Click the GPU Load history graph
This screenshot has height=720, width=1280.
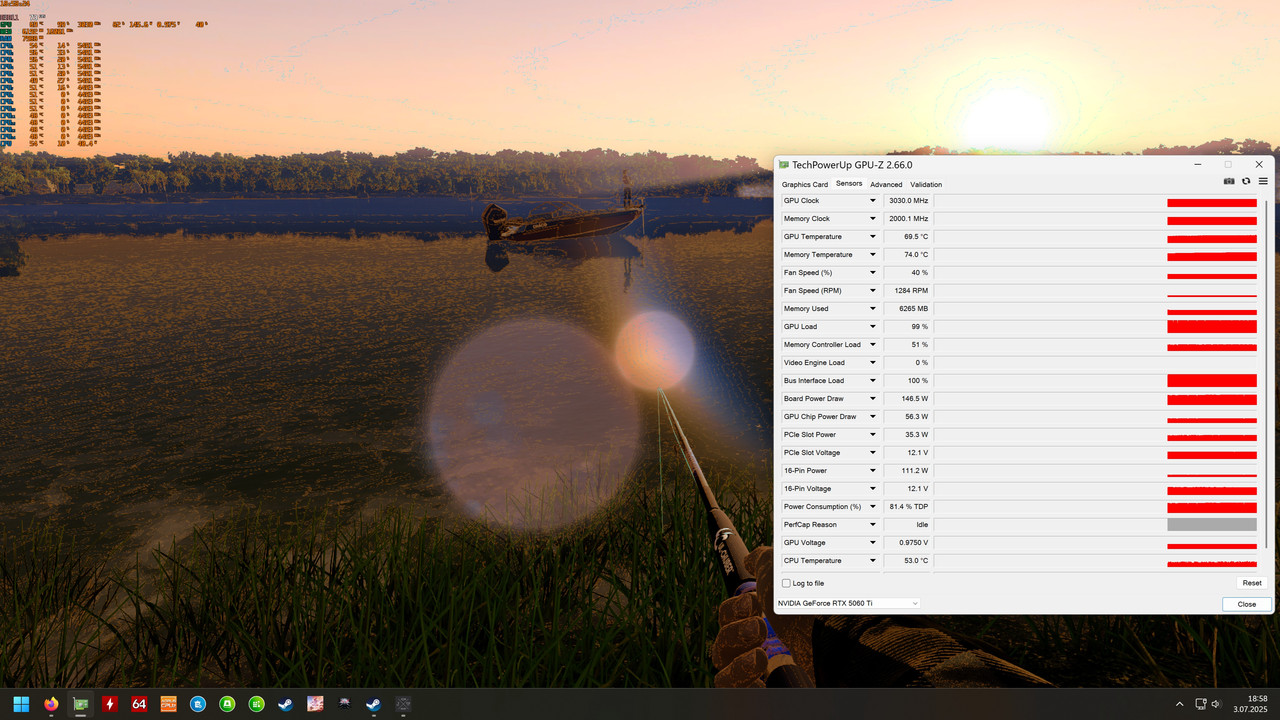tap(1096, 327)
